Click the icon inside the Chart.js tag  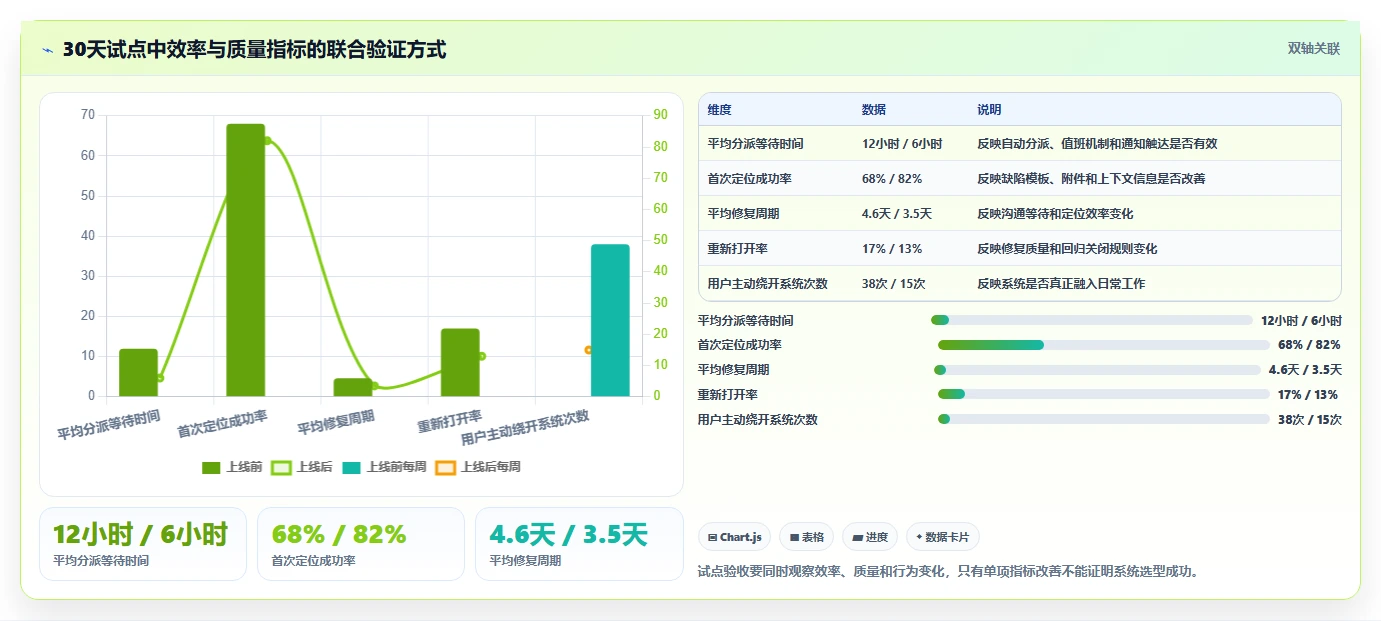click(712, 537)
